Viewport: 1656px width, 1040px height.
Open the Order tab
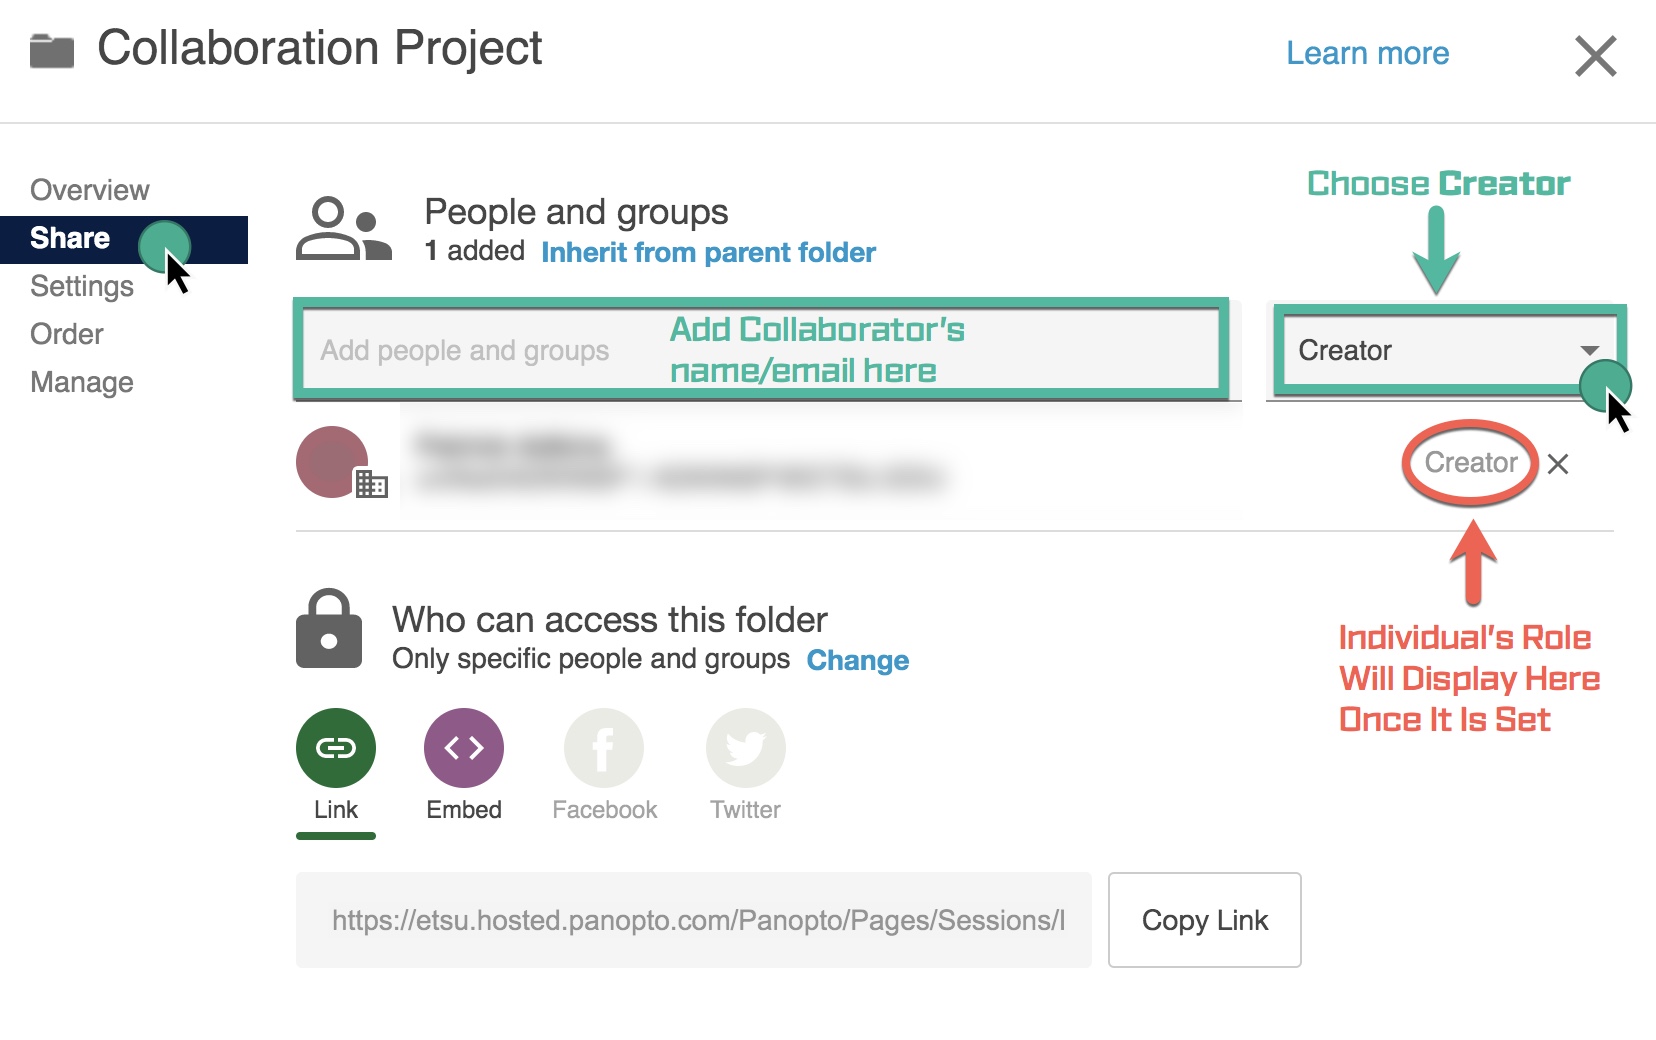point(67,334)
